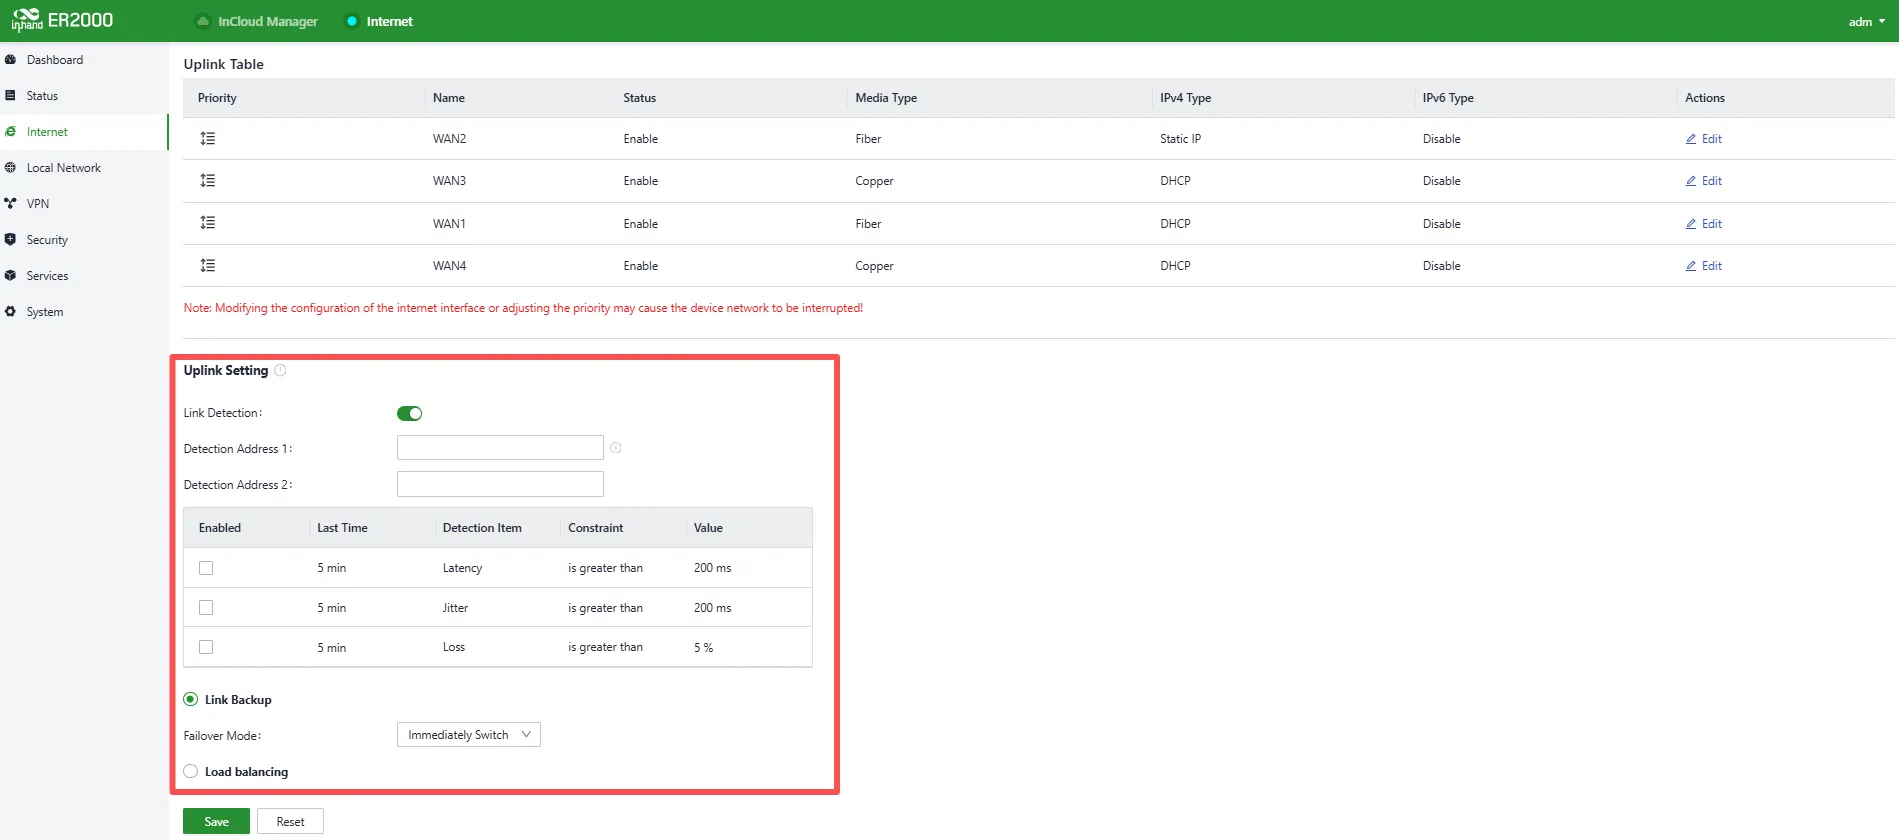This screenshot has width=1899, height=840.
Task: Click the priority reorder icon for WAN2
Action: pyautogui.click(x=208, y=139)
